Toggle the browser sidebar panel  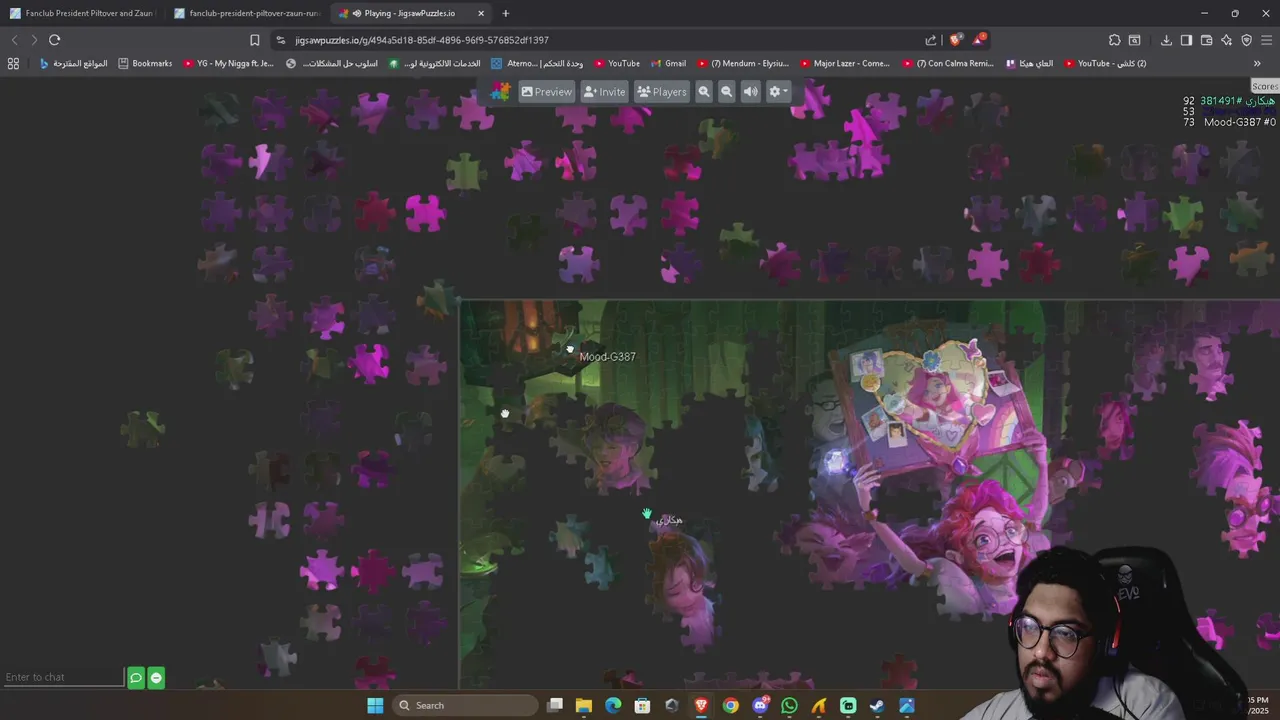1186,40
